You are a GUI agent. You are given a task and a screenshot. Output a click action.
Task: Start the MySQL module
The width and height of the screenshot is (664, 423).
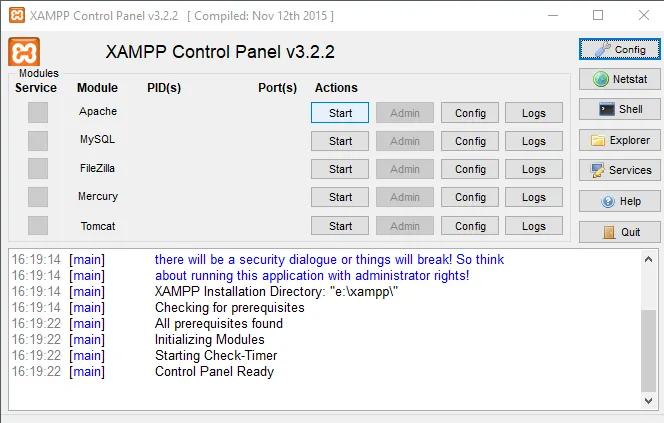(340, 141)
